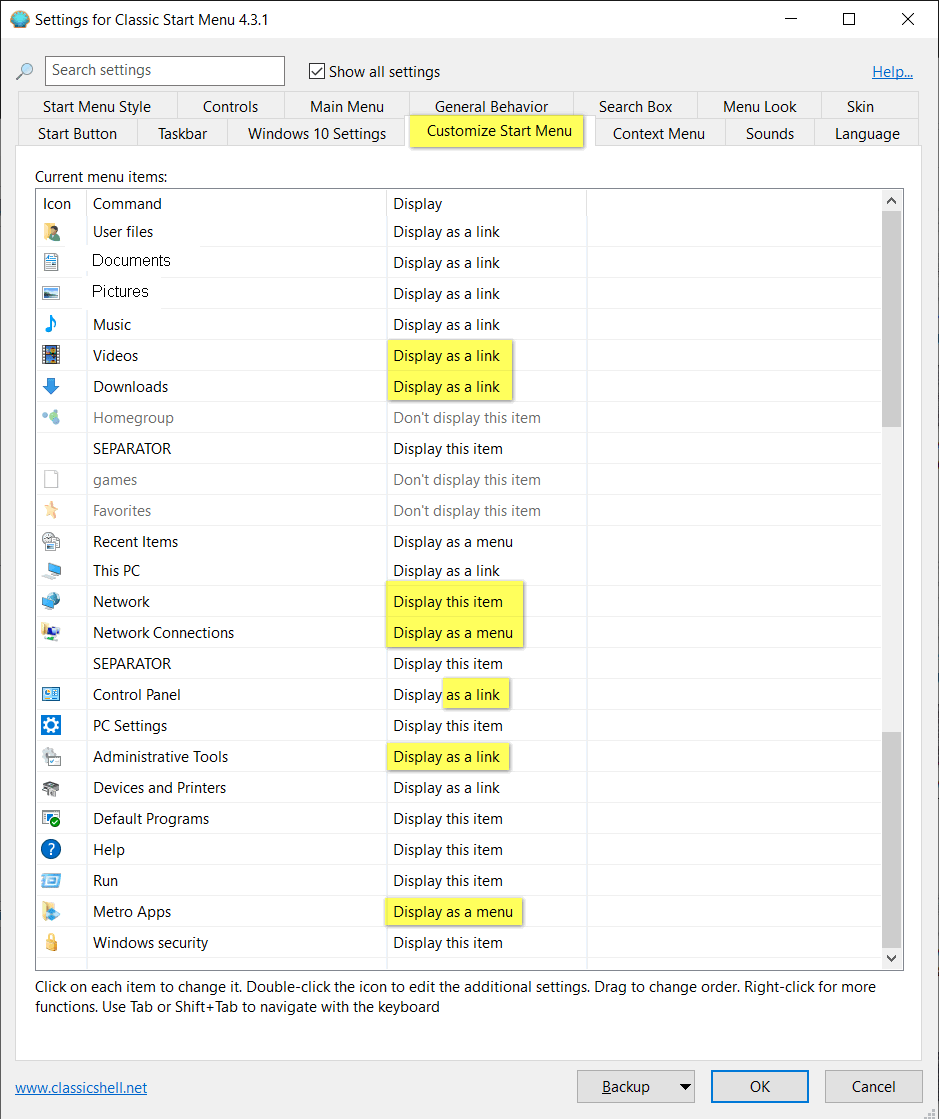Screen dimensions: 939x1119
Task: Click the Metro Apps icon
Action: tap(51, 911)
